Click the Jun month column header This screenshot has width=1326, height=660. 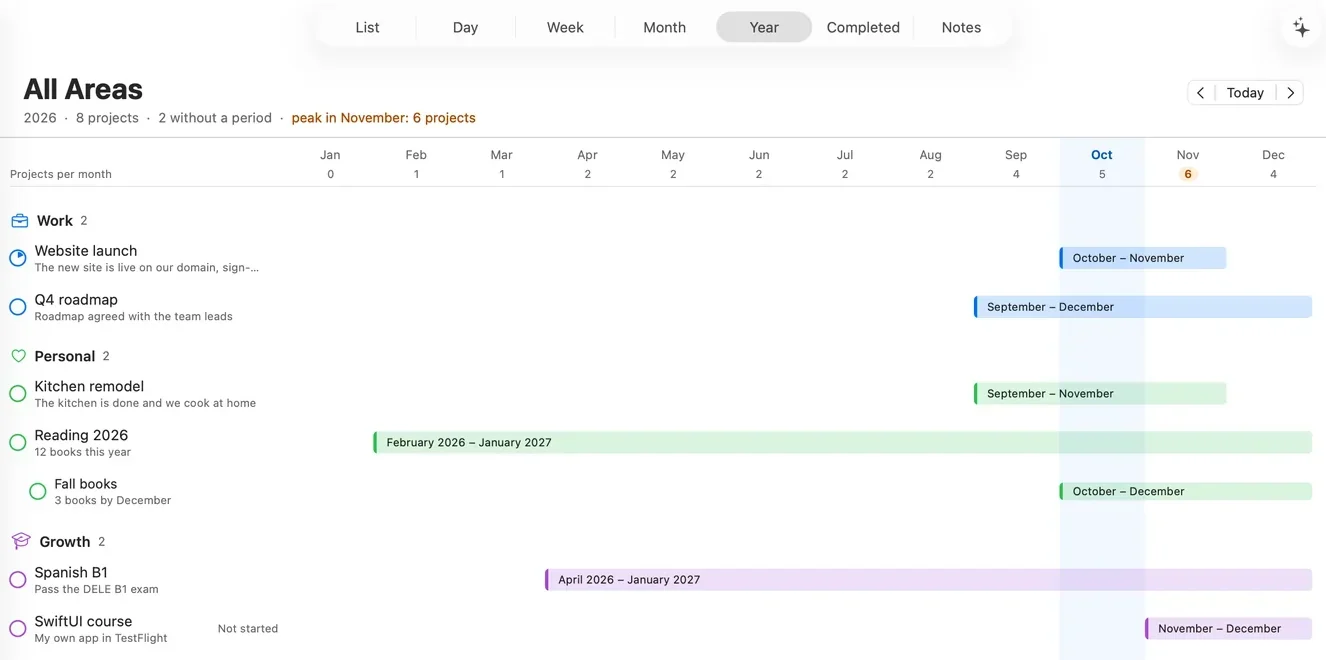pos(759,155)
